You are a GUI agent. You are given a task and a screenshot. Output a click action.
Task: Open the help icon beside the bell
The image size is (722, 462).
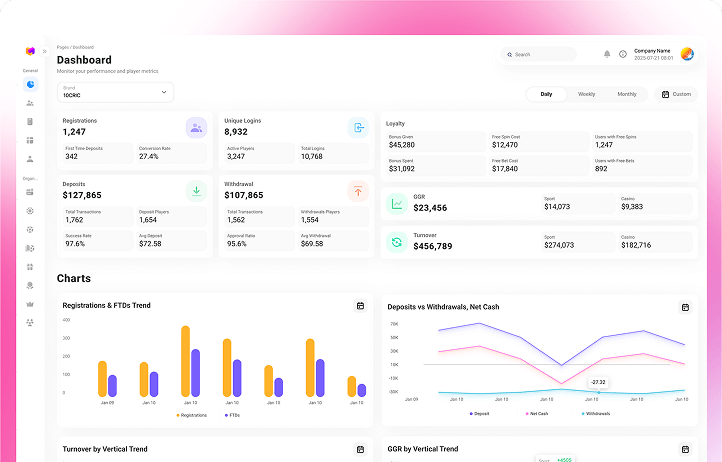click(x=623, y=54)
